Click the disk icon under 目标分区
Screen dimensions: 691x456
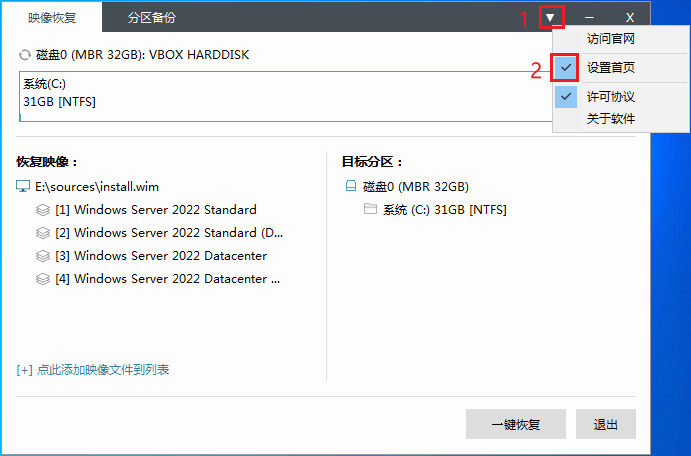350,186
